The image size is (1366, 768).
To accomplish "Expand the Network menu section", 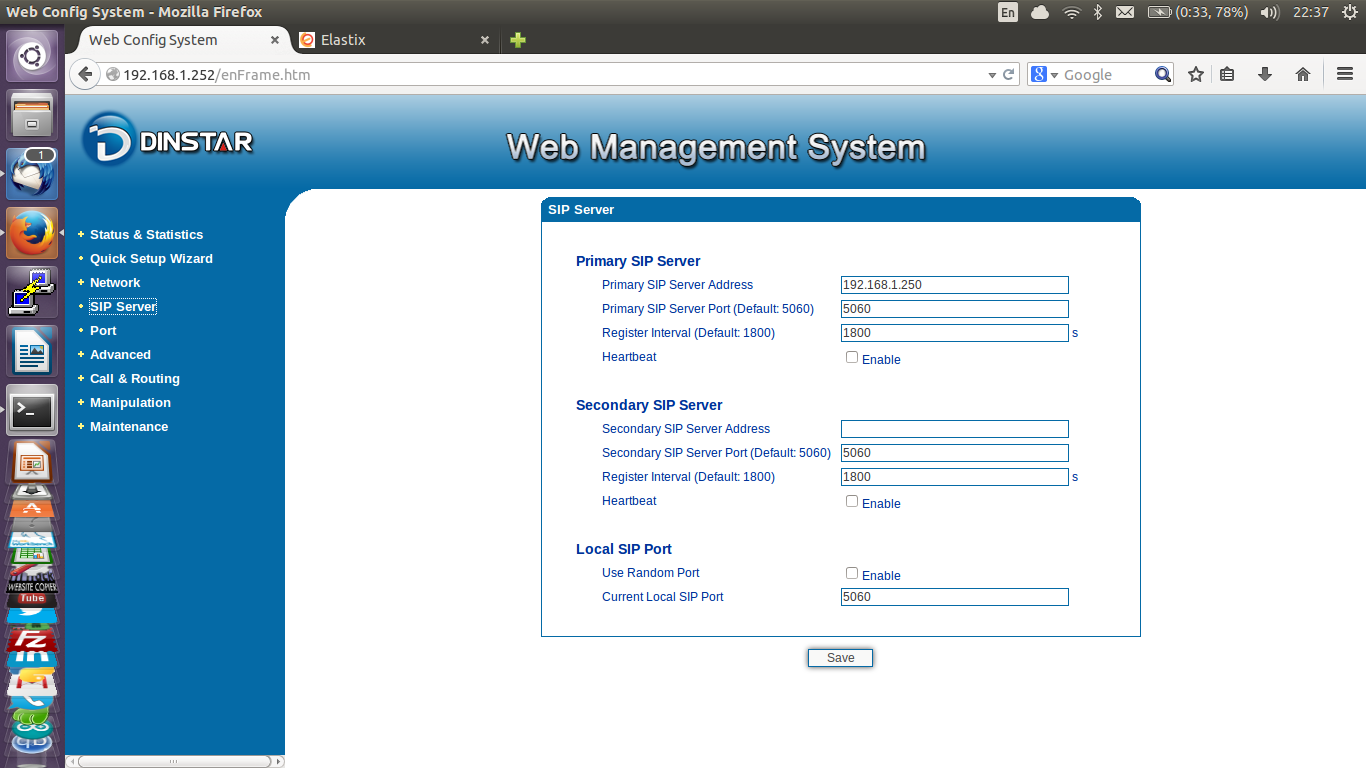I will click(115, 283).
